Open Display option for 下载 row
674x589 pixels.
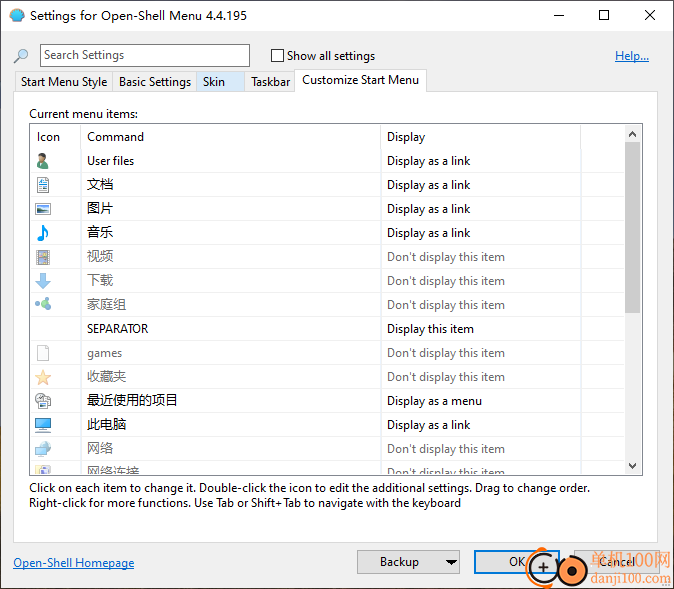[446, 281]
